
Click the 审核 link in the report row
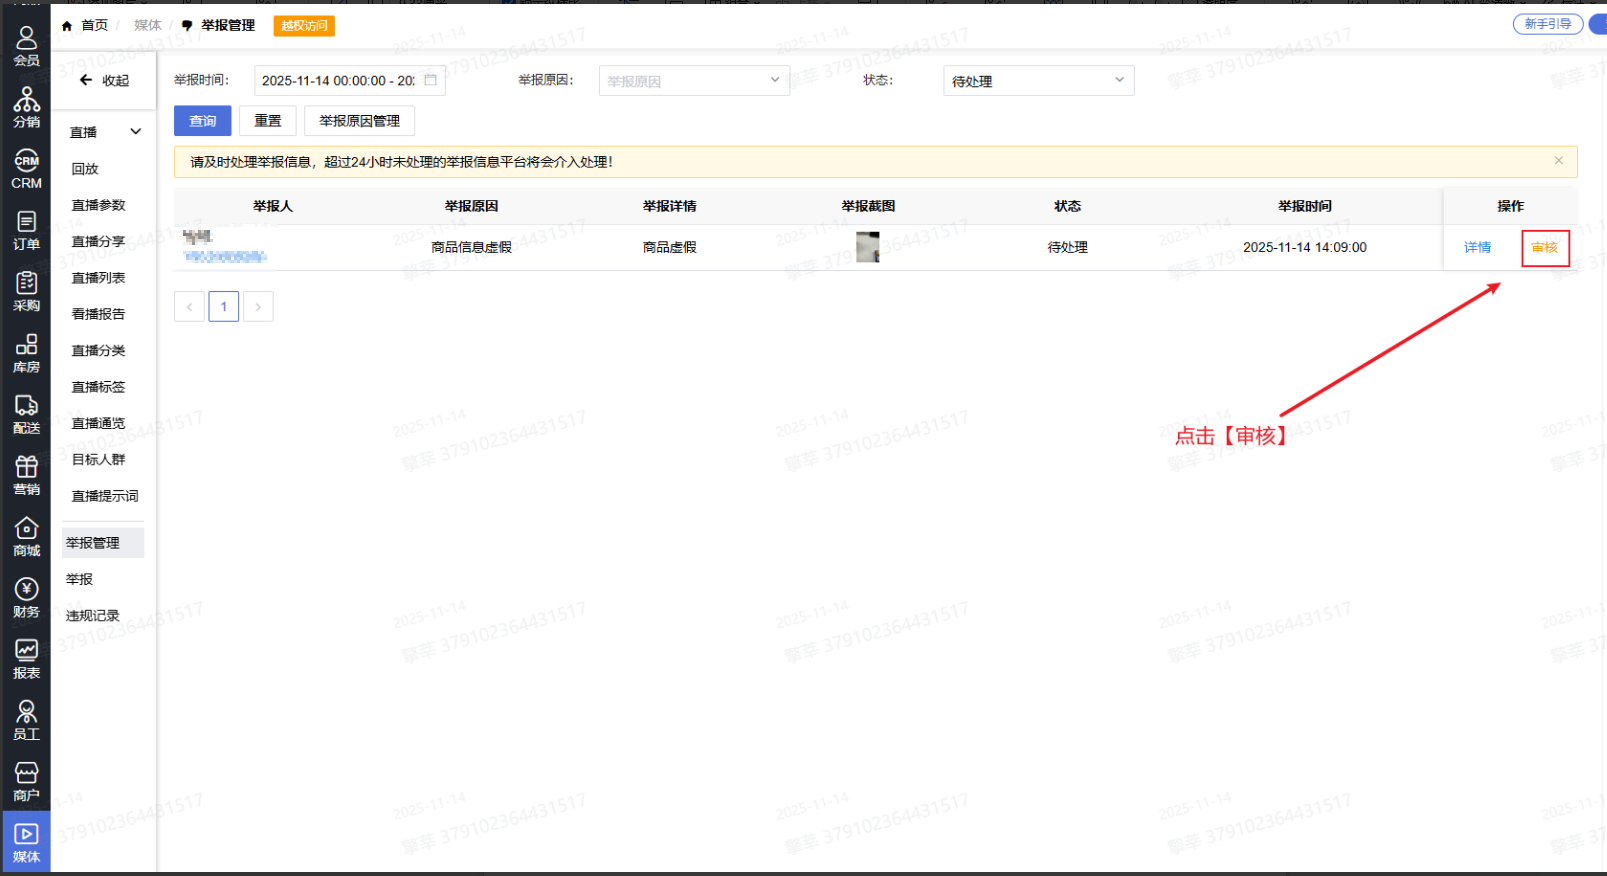(1544, 248)
